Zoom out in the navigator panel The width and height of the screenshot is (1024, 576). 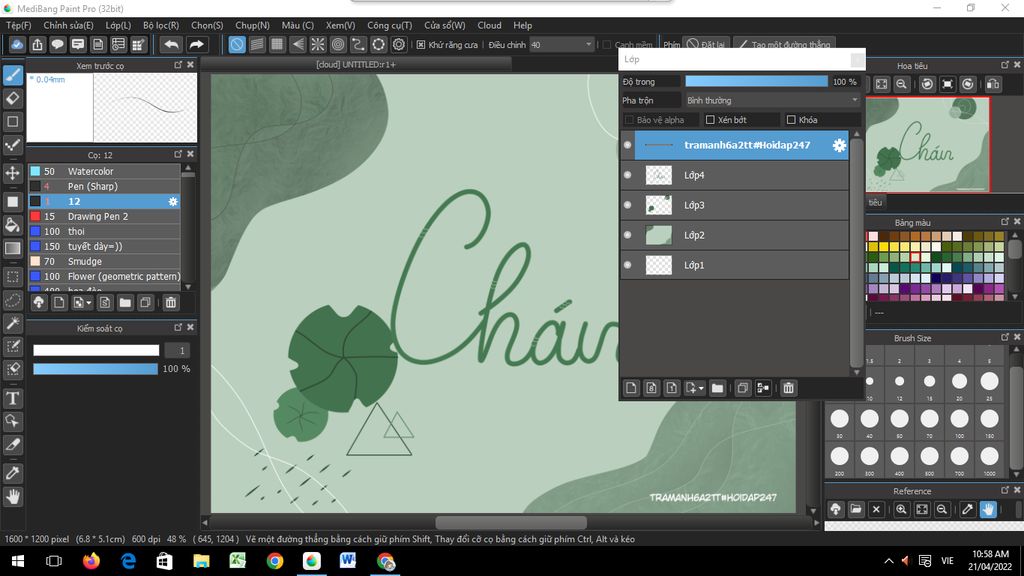(x=901, y=84)
